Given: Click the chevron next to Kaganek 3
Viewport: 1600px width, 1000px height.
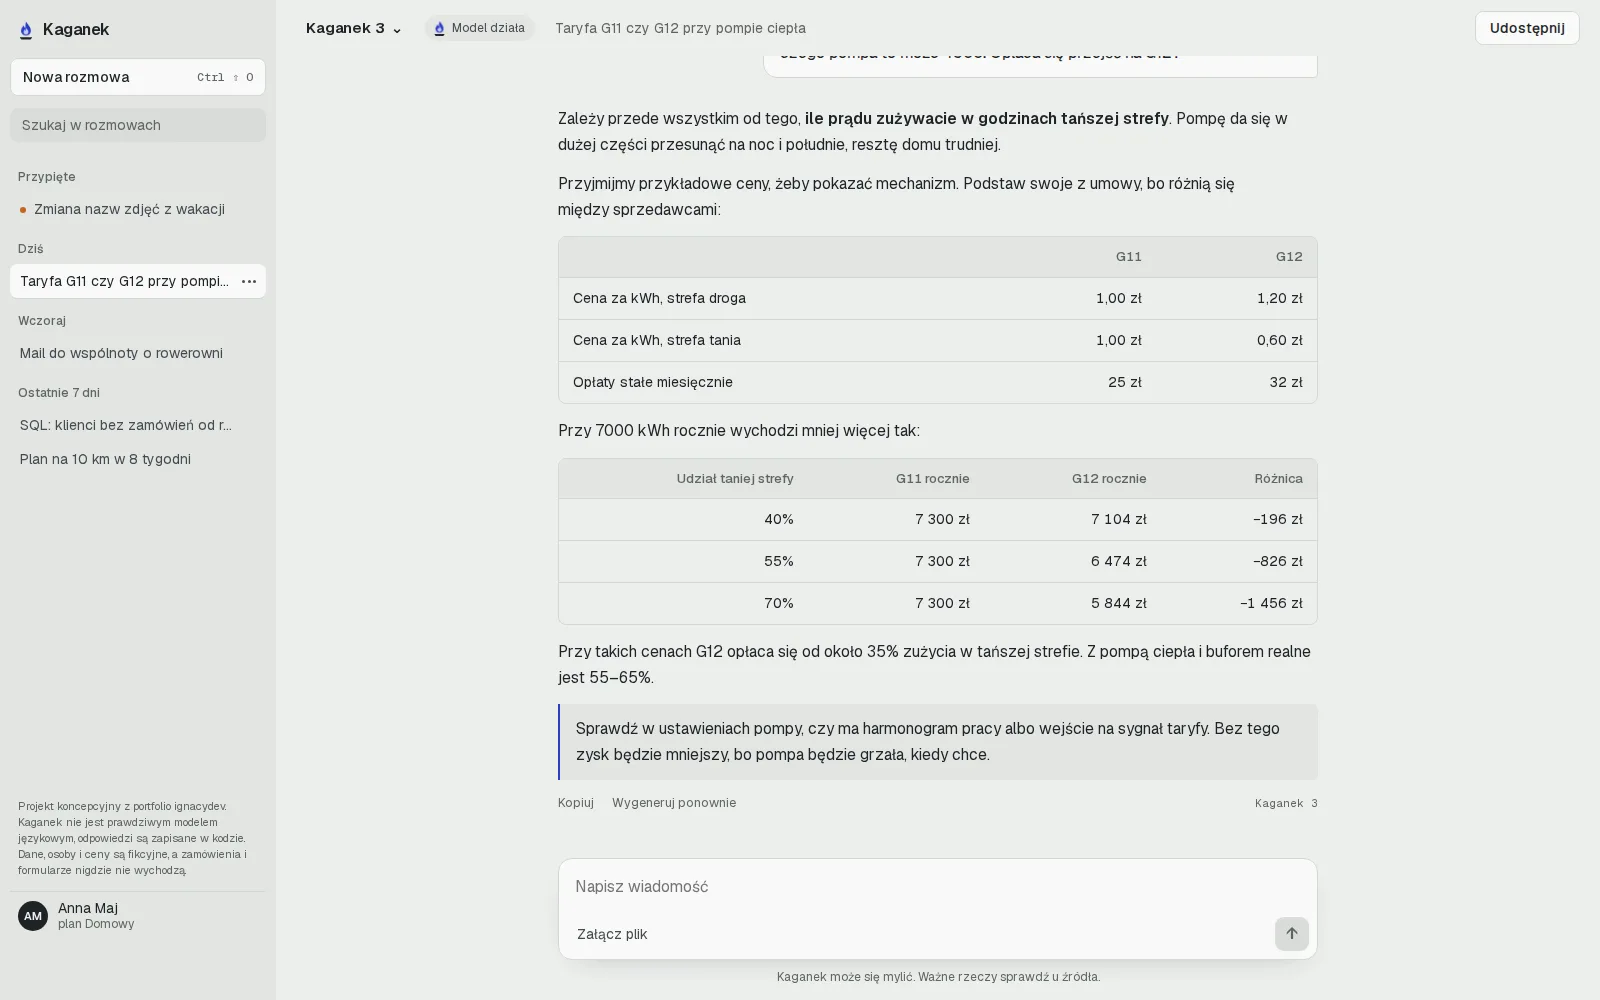Looking at the screenshot, I should (397, 30).
